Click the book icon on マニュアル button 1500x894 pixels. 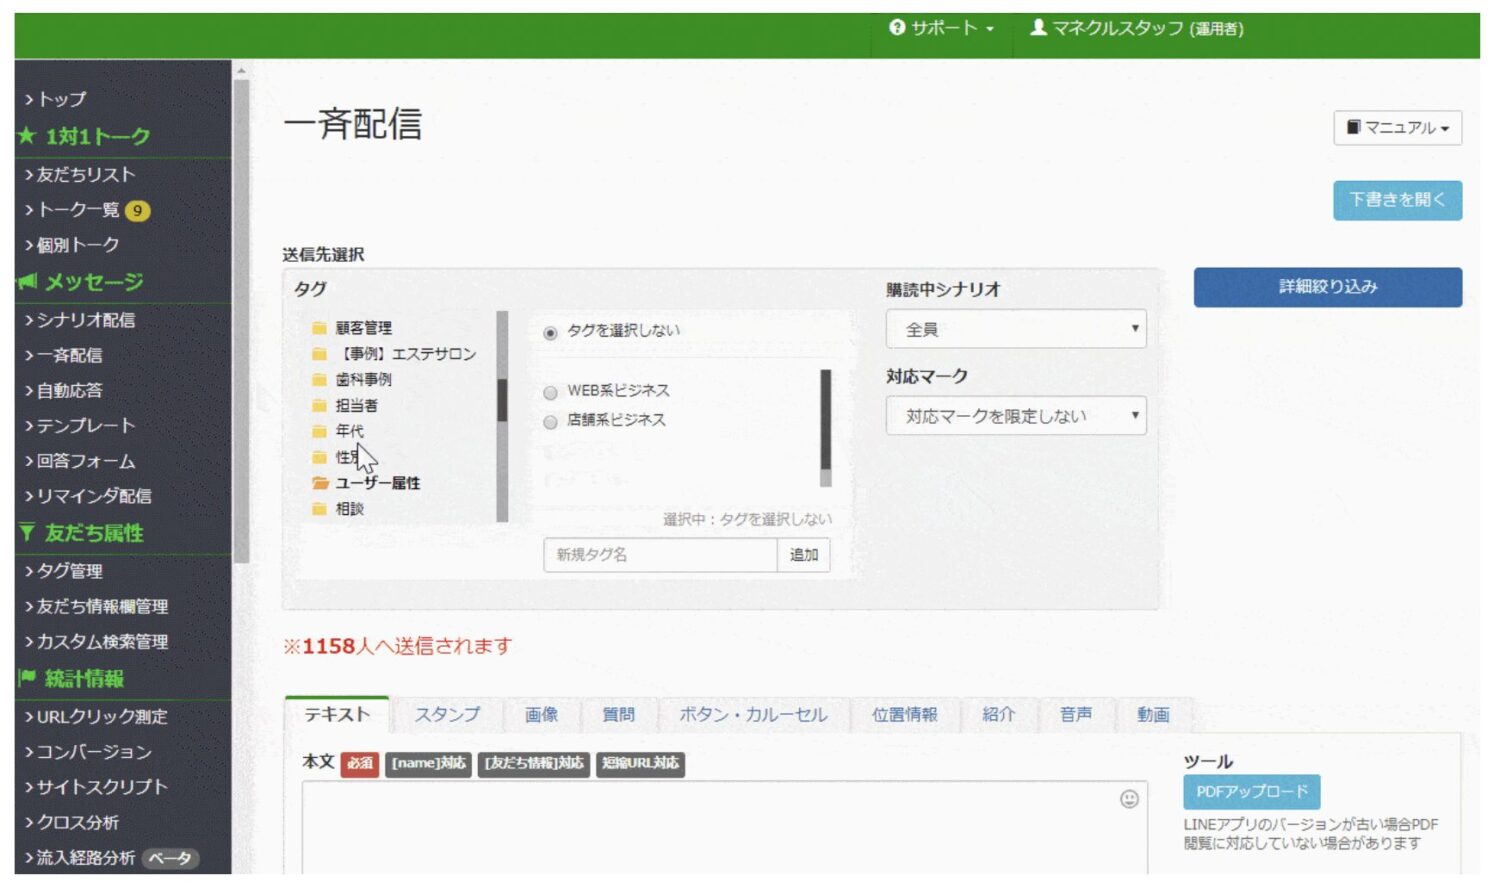pos(1353,127)
